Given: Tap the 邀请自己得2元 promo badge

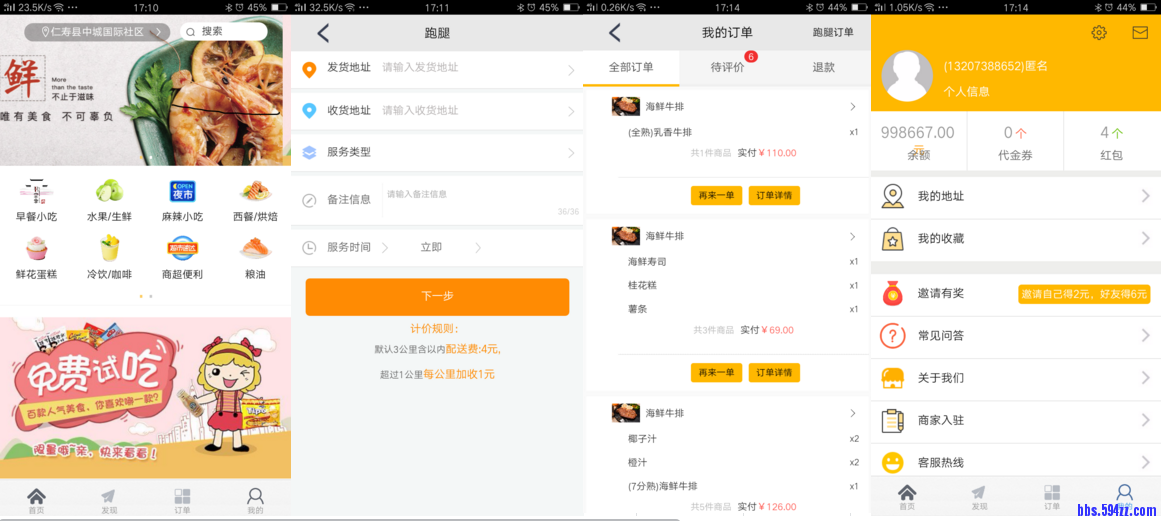Looking at the screenshot, I should (1084, 294).
